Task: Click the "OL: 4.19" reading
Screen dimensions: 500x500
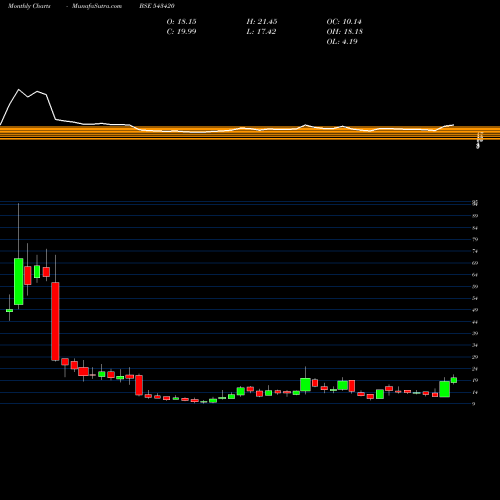Action: pos(342,42)
